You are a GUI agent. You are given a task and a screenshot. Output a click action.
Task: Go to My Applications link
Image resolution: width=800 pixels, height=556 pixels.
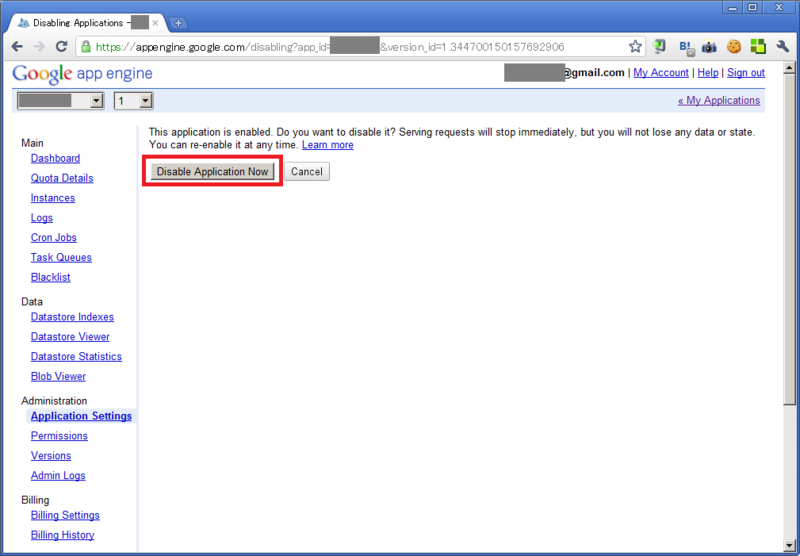719,100
